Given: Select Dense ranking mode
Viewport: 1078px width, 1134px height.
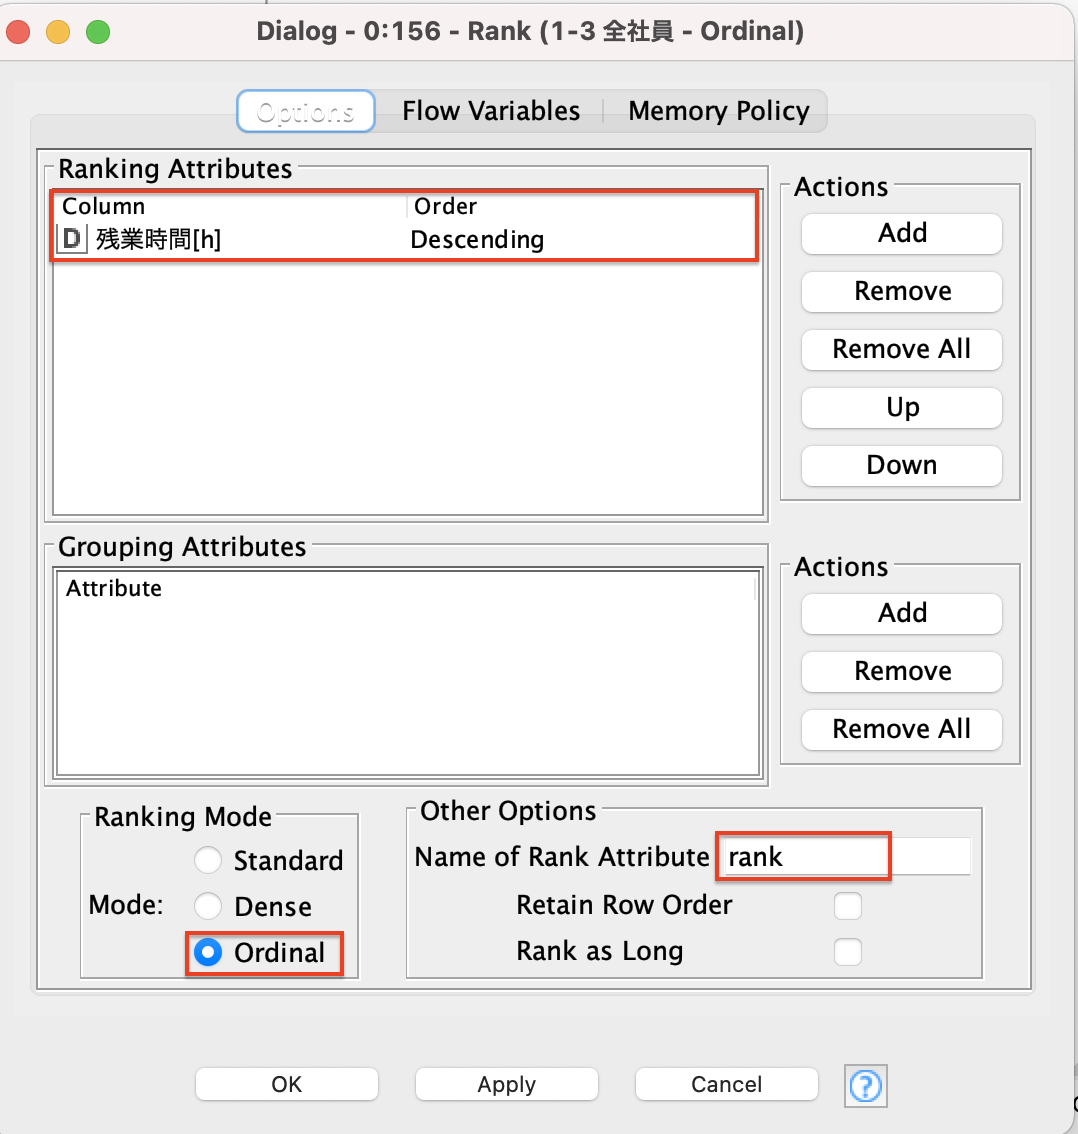Looking at the screenshot, I should 208,905.
